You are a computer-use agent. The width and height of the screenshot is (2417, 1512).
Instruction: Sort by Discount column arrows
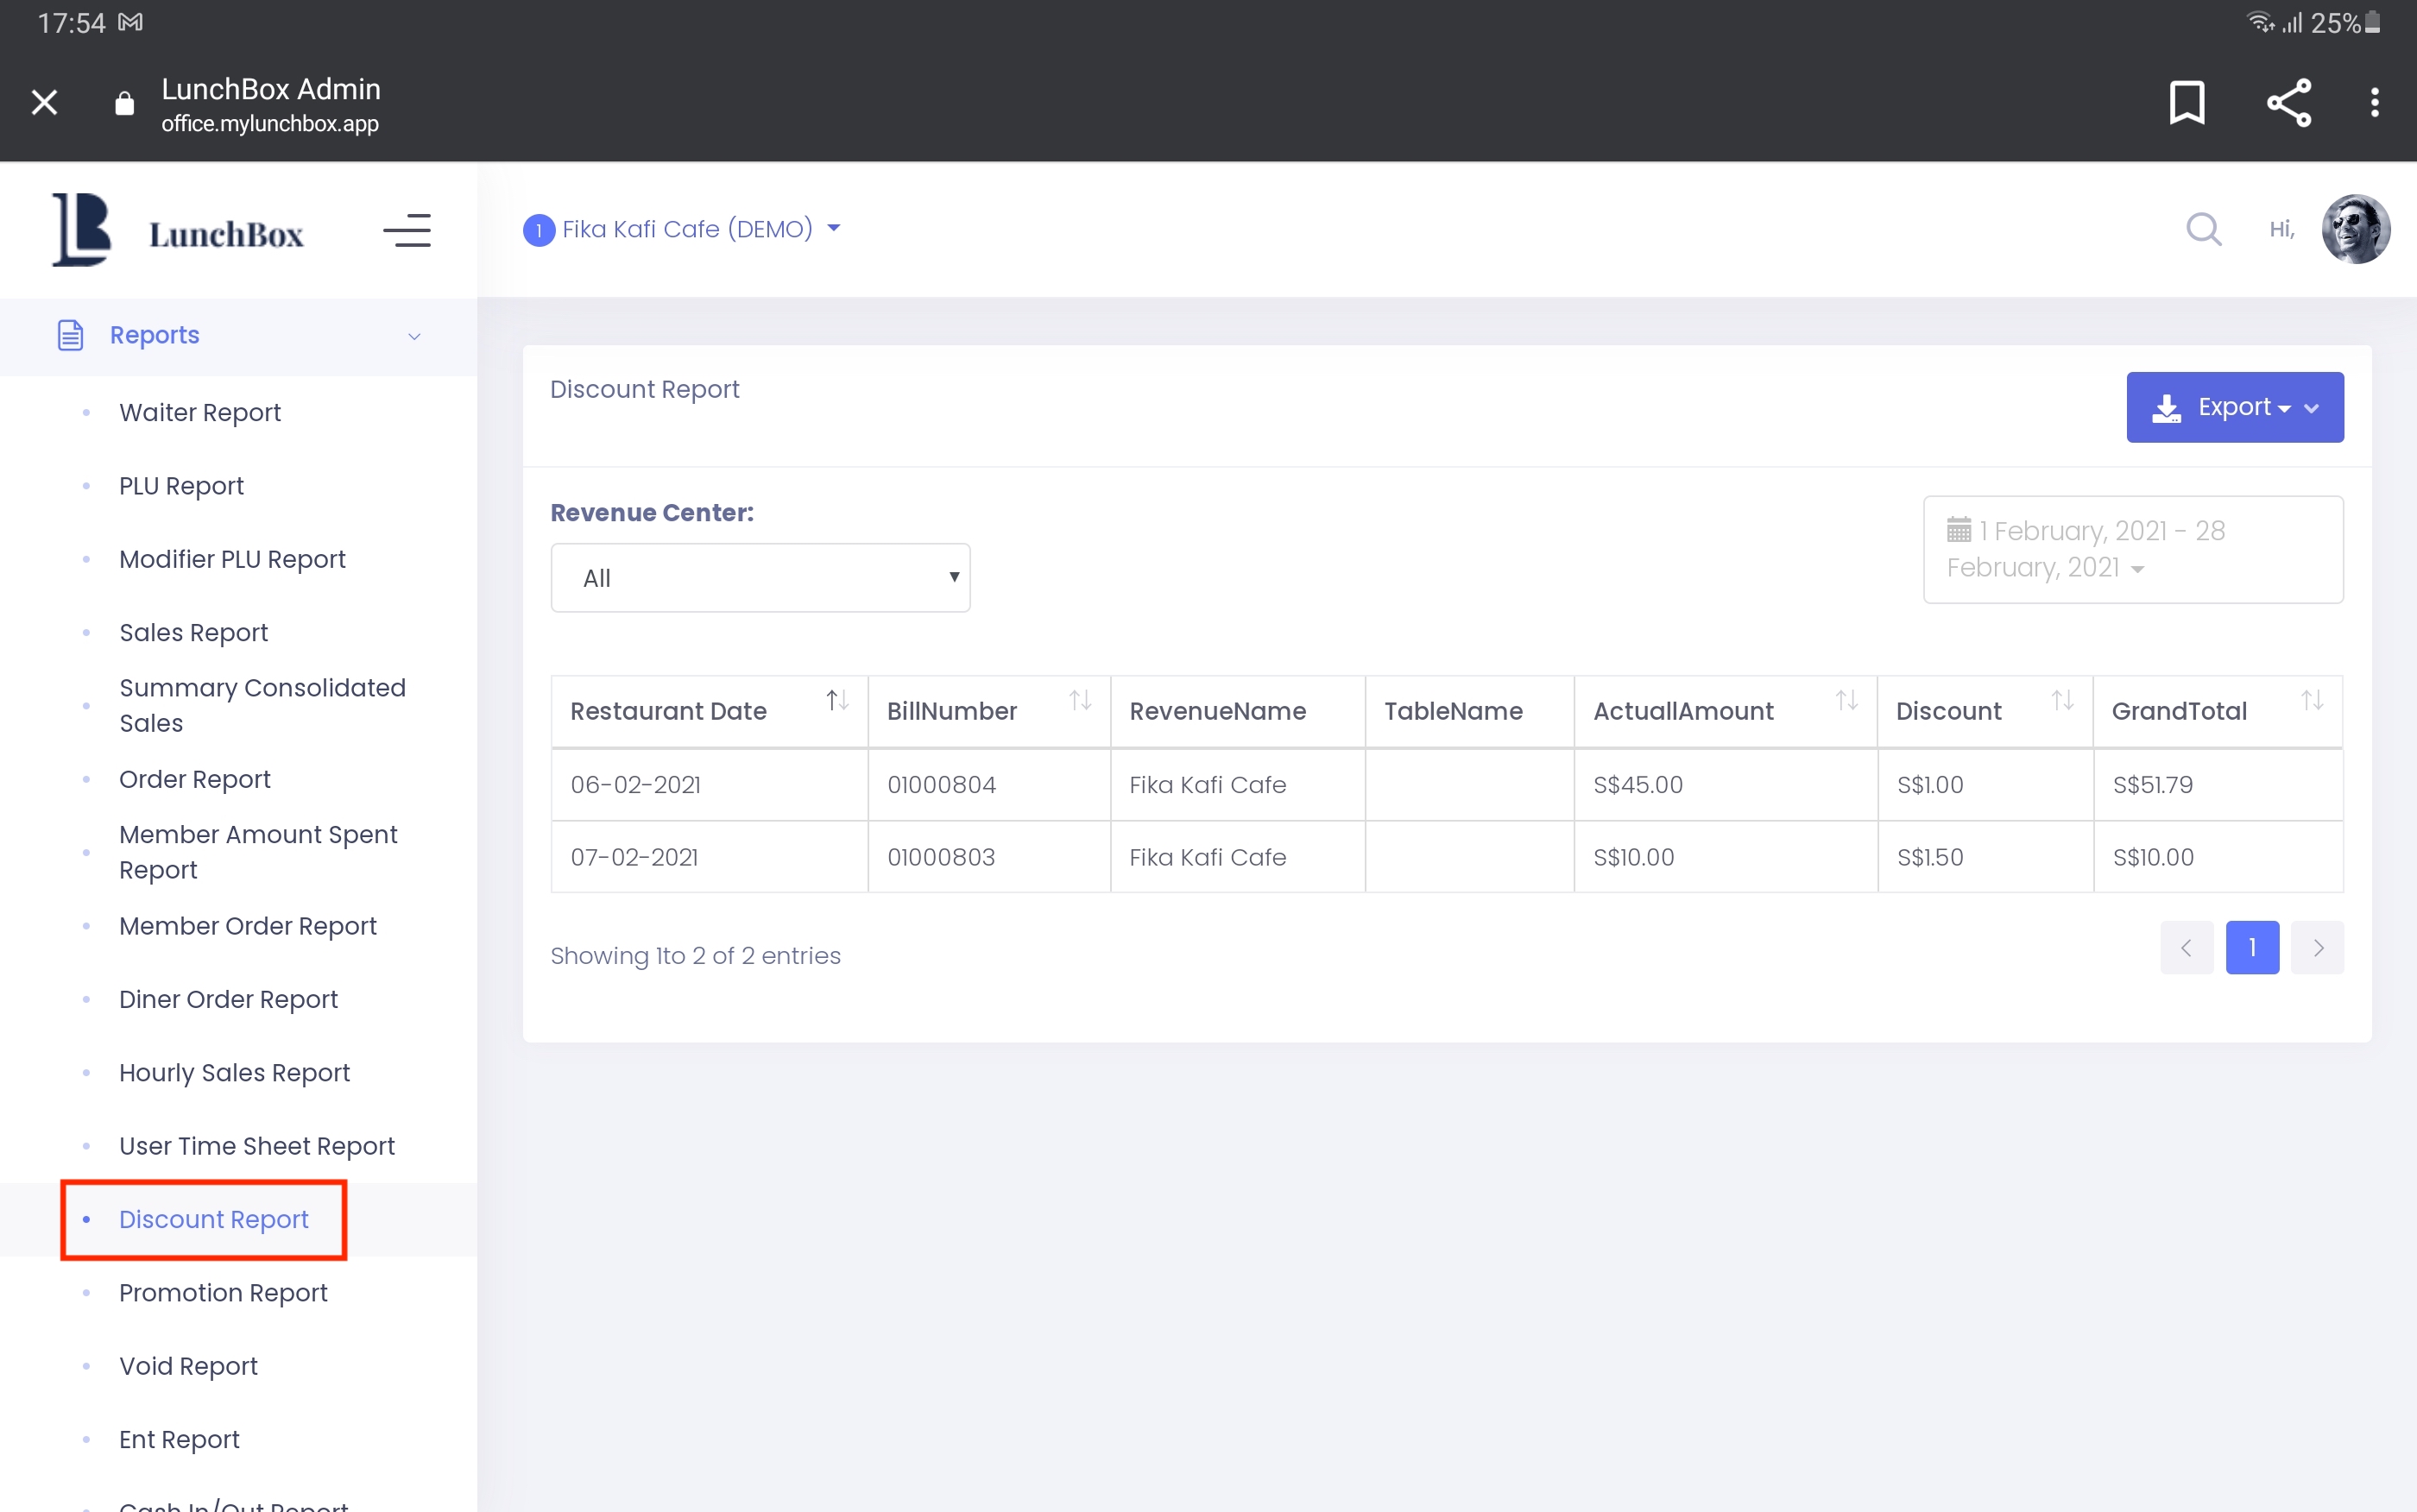pos(2062,701)
